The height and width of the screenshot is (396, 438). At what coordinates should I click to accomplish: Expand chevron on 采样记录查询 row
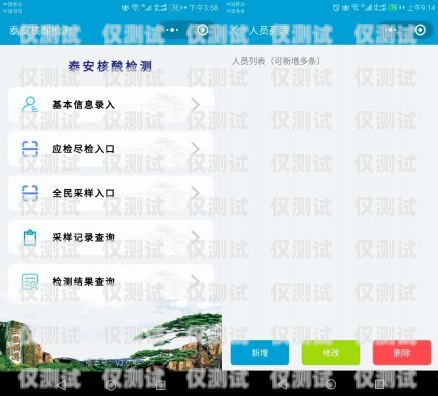tap(196, 237)
